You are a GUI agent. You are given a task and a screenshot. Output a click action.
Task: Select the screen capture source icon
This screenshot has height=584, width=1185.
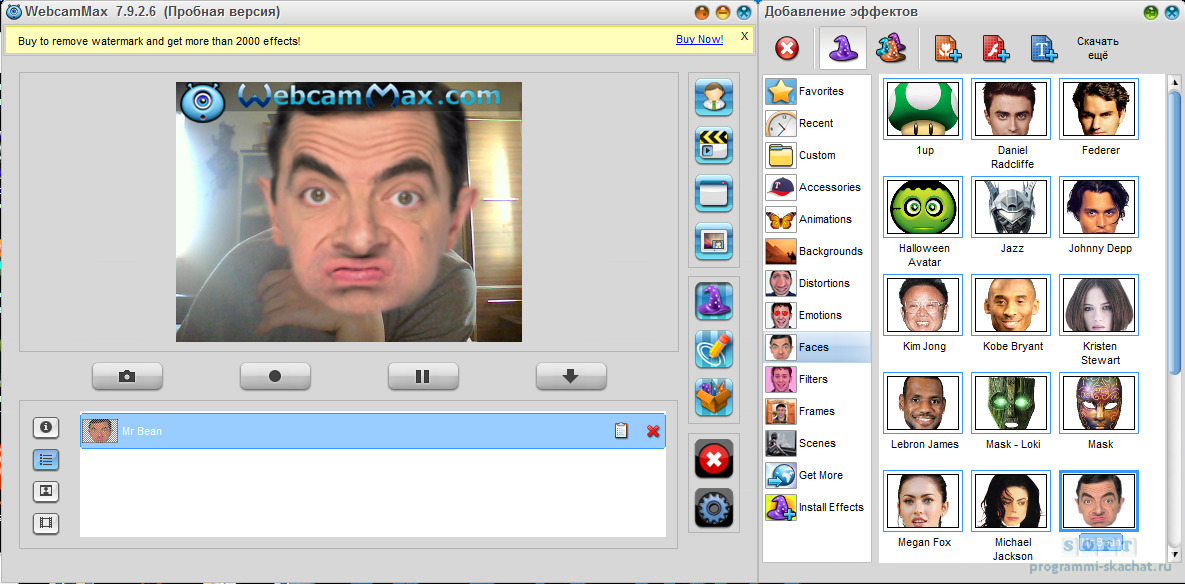[x=713, y=193]
